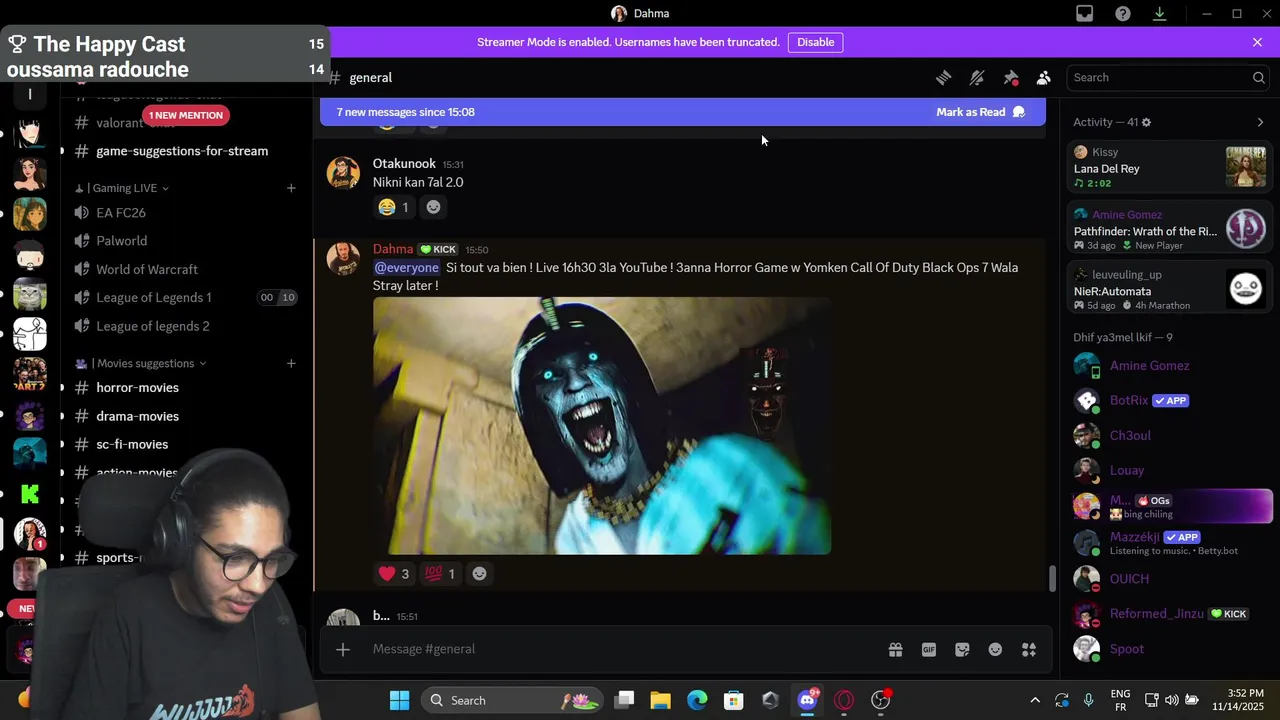Open pinned messages icon

pos(1011,77)
